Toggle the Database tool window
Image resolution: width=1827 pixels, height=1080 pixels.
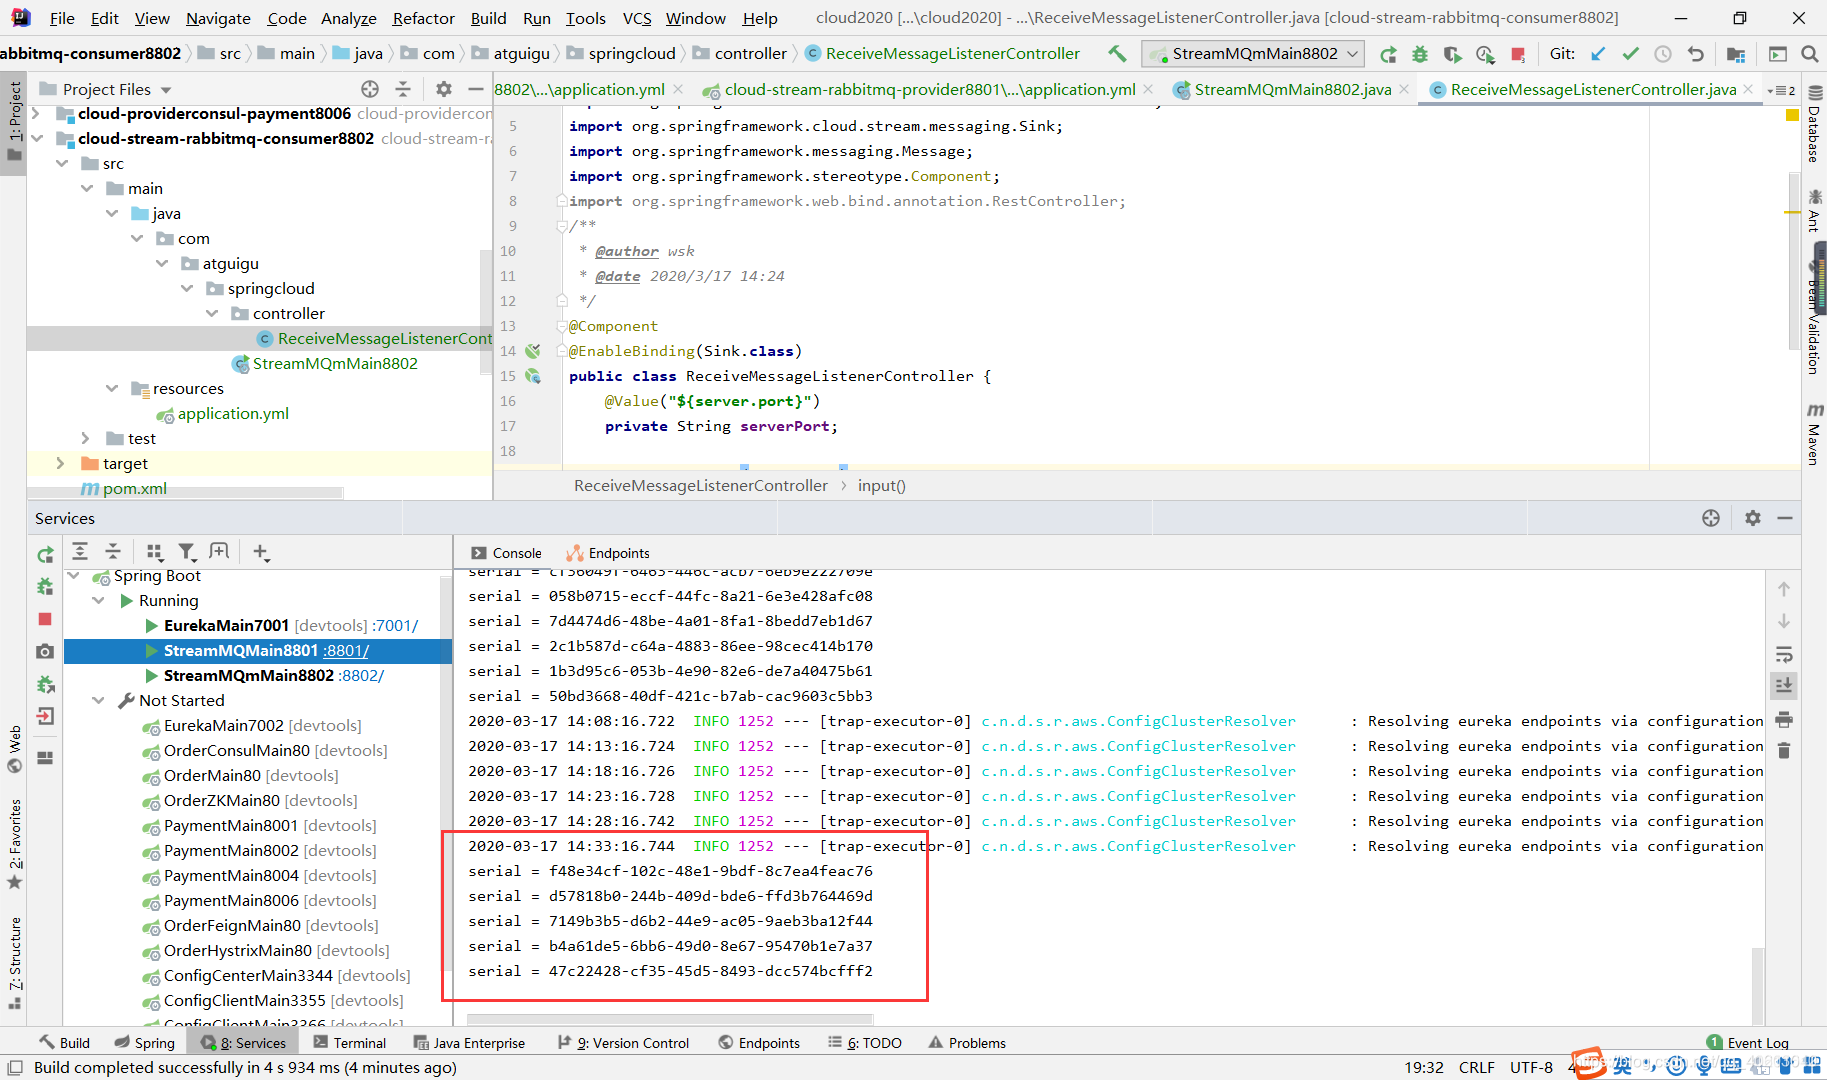pos(1814,124)
